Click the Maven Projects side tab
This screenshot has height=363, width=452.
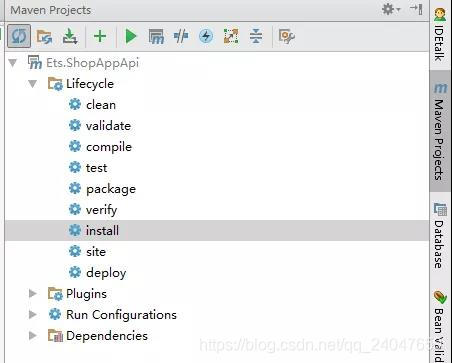coord(440,131)
